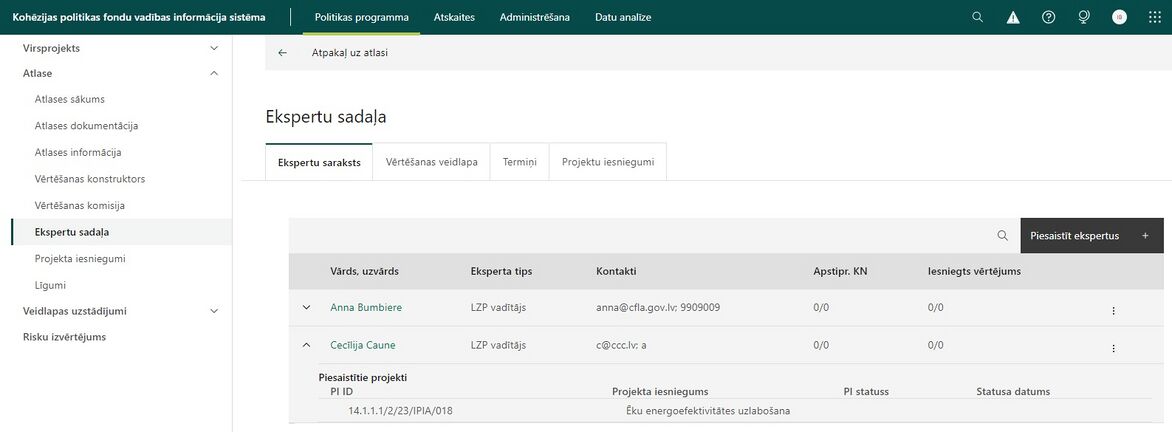Open the Projektu iesniegumi tab
The image size is (1172, 432).
point(608,161)
